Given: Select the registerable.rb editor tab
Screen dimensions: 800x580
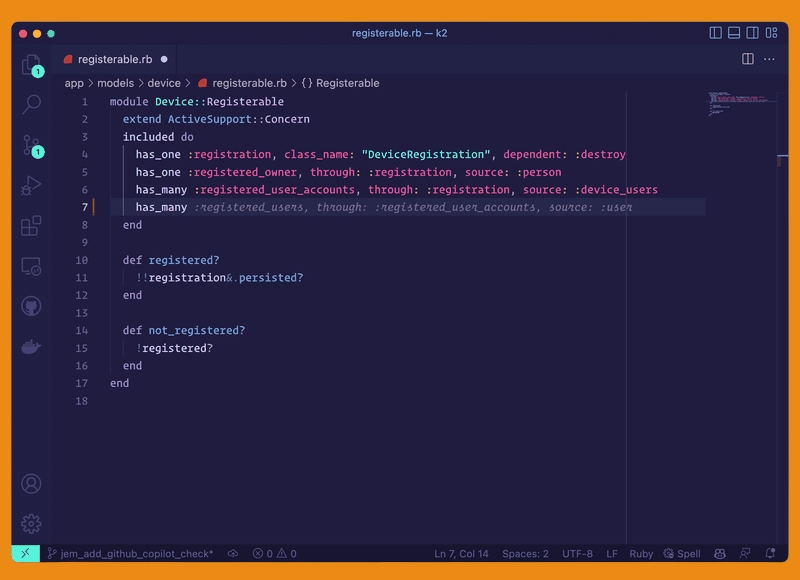Looking at the screenshot, I should pos(114,59).
